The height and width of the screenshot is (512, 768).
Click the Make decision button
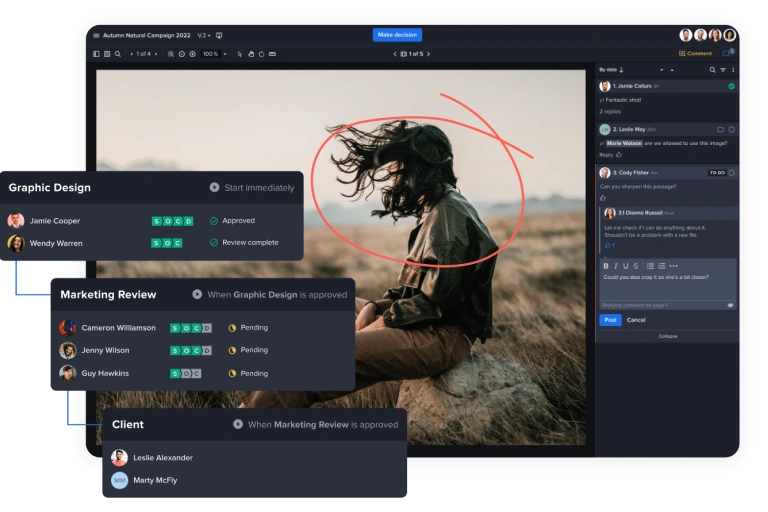pyautogui.click(x=397, y=35)
